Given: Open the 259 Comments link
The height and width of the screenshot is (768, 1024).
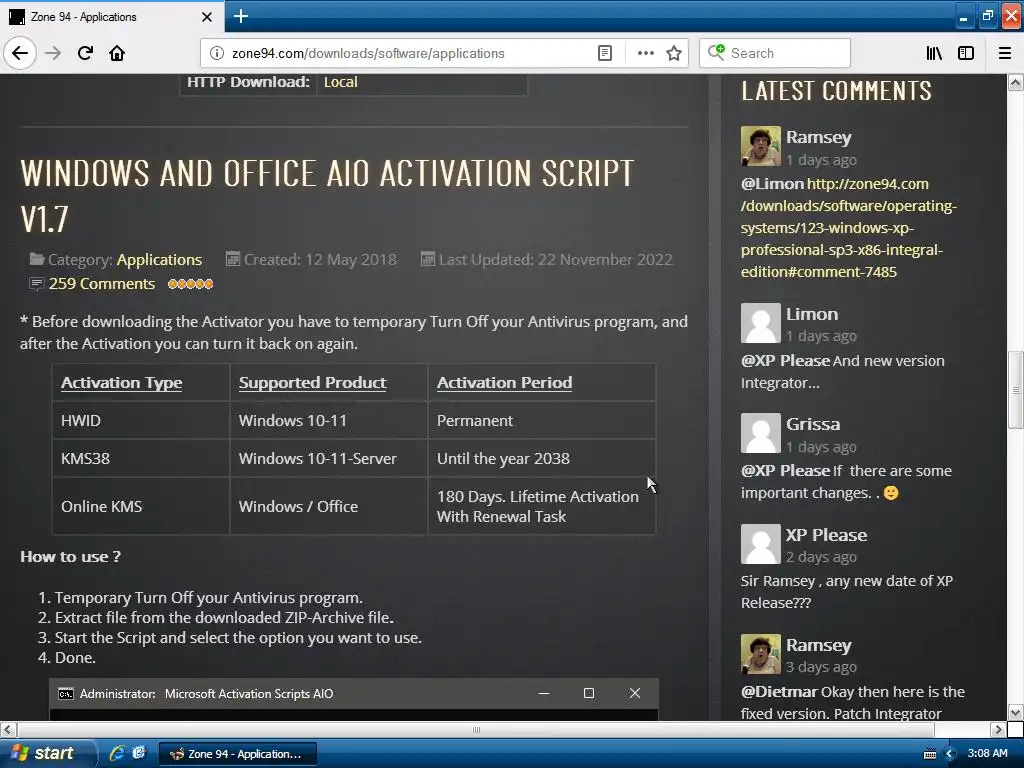Looking at the screenshot, I should (x=102, y=283).
